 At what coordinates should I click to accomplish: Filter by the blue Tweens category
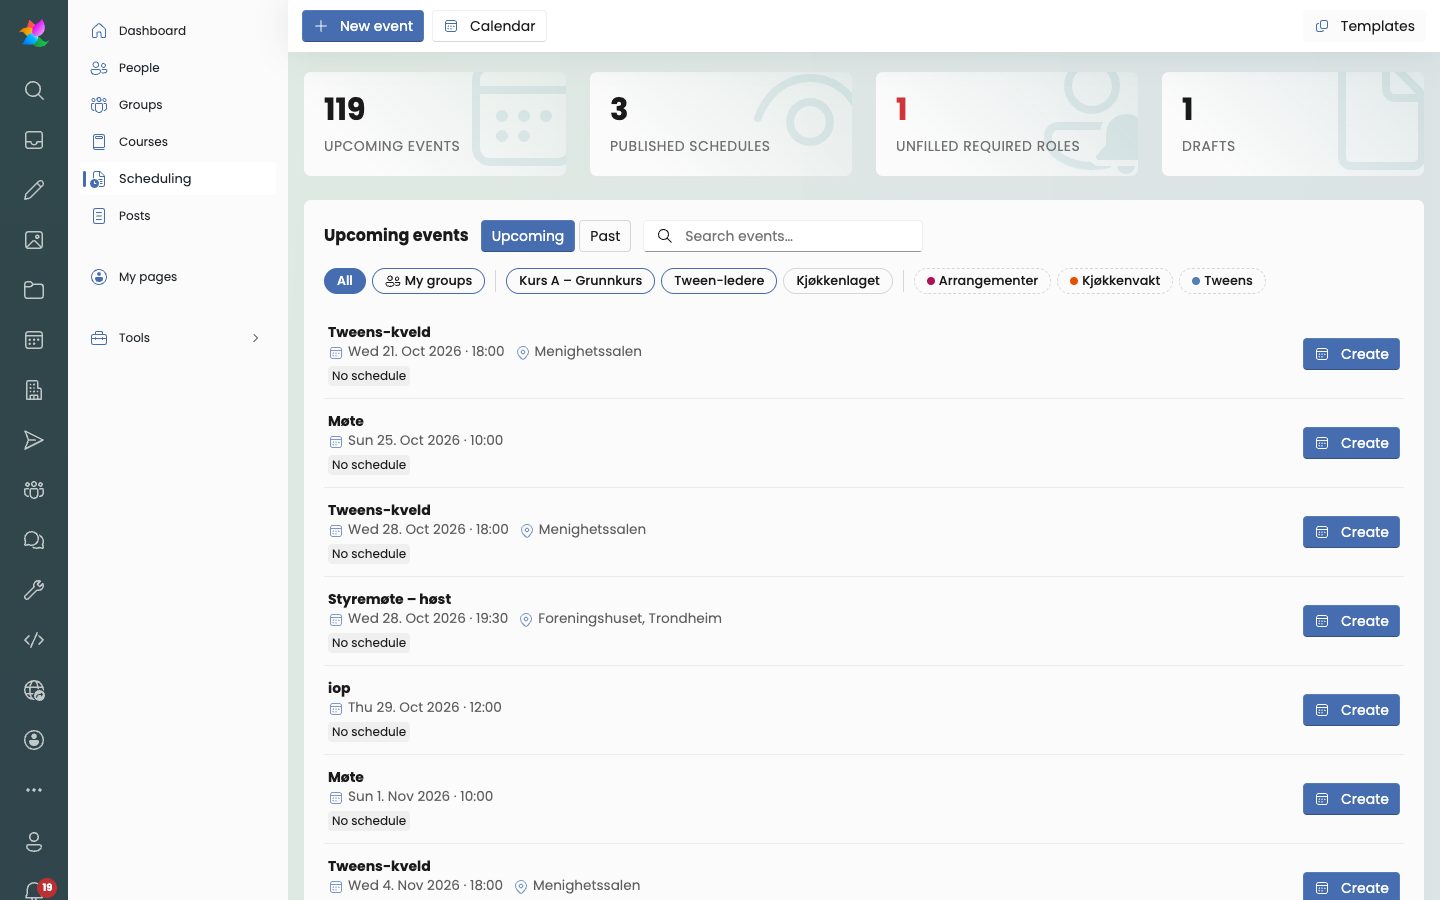(1222, 281)
